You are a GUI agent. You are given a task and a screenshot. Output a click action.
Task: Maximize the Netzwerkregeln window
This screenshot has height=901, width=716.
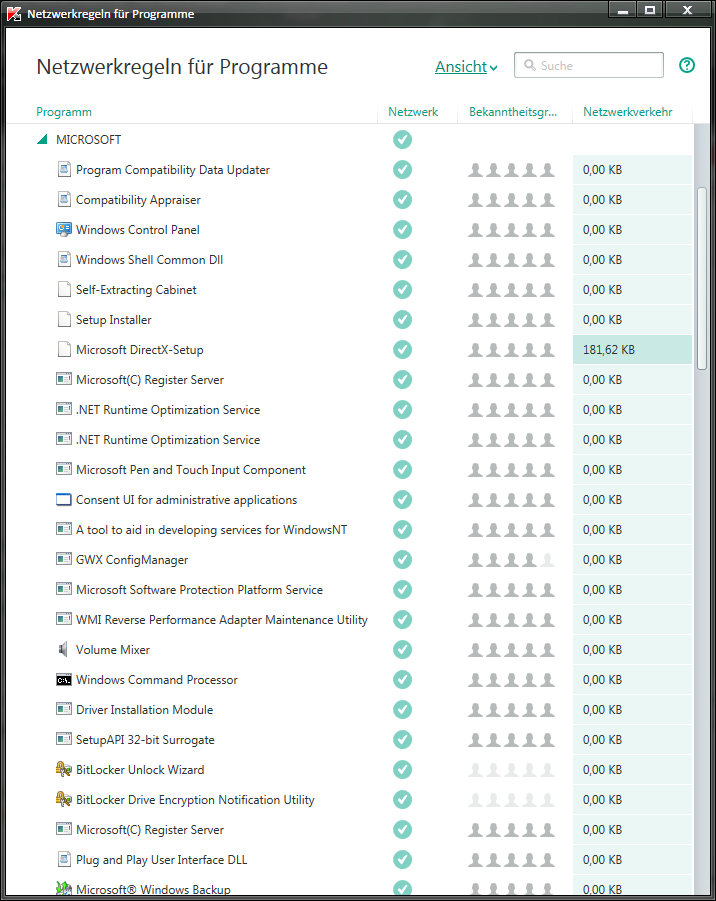[x=650, y=9]
